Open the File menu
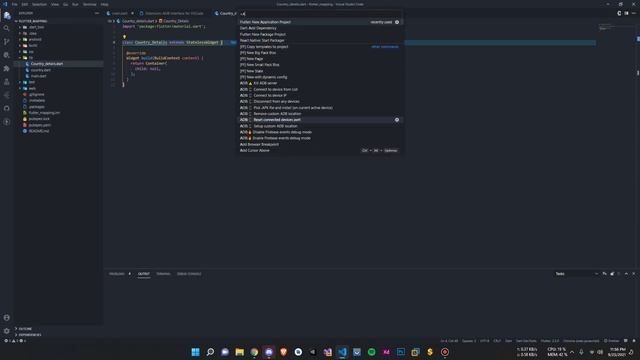This screenshot has width=640, height=360. (15, 4)
